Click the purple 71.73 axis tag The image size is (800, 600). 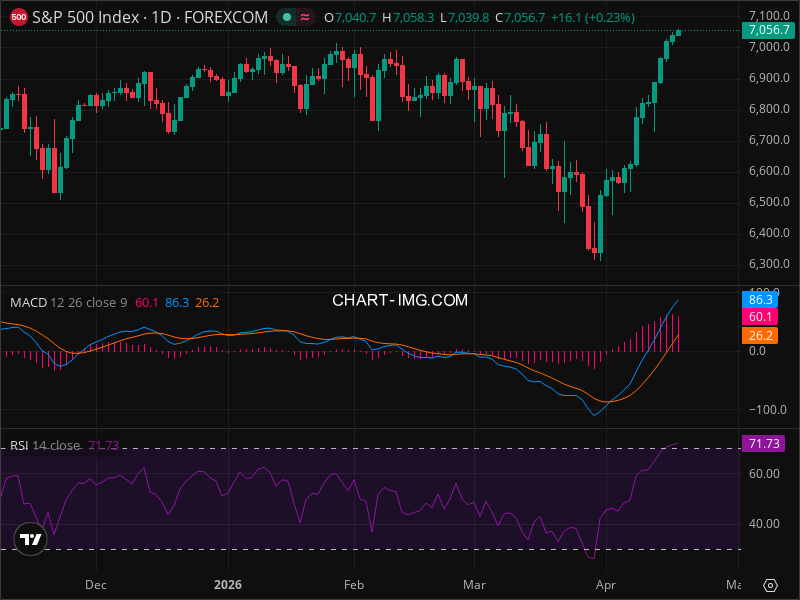pyautogui.click(x=763, y=443)
